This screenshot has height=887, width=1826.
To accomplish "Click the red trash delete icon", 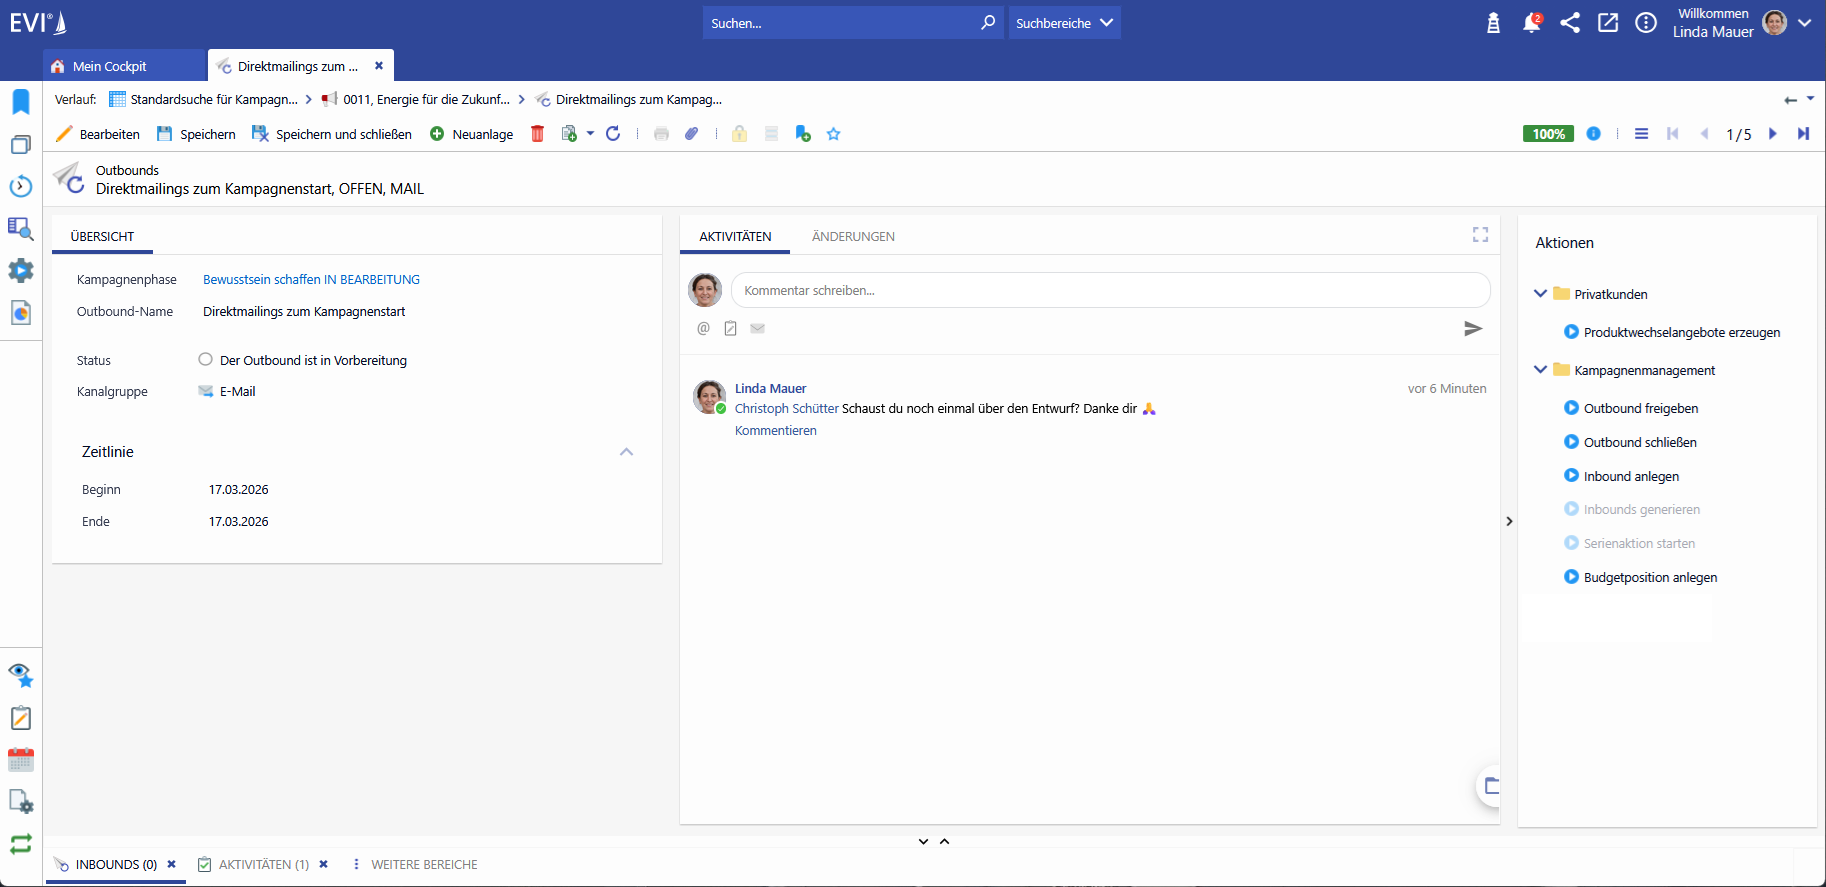I will 537,134.
